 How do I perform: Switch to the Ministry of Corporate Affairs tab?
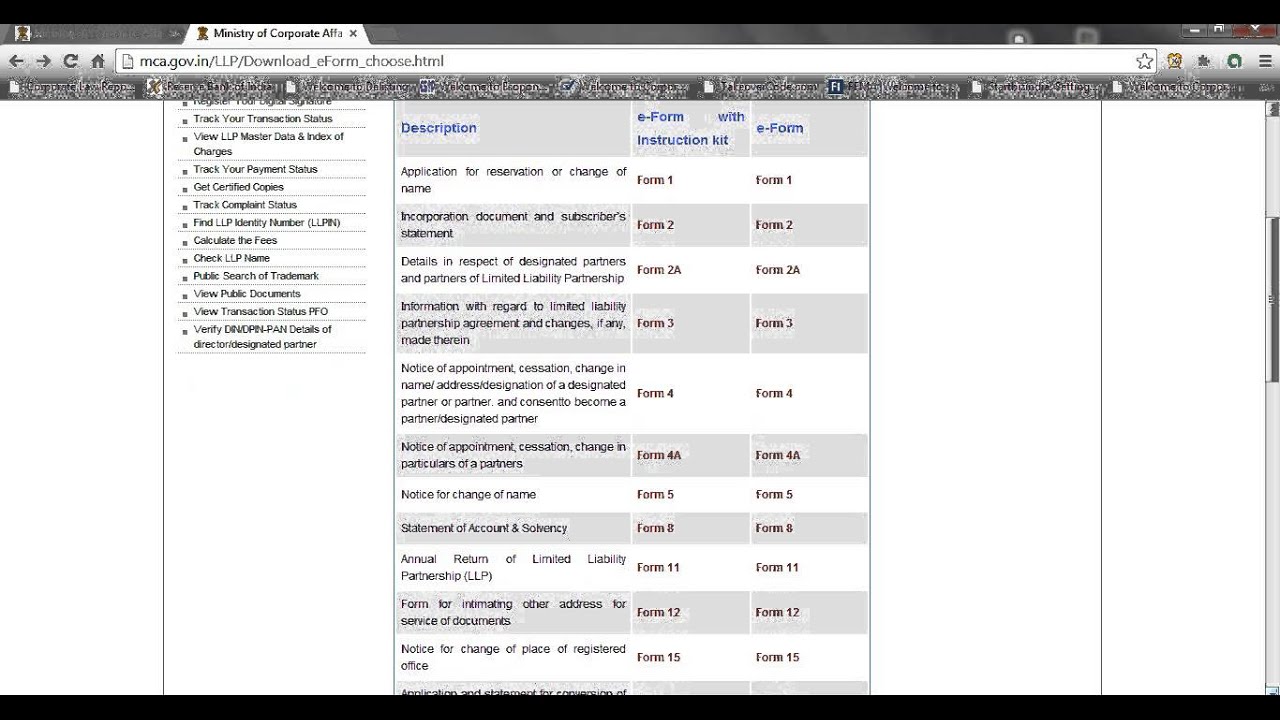point(275,33)
